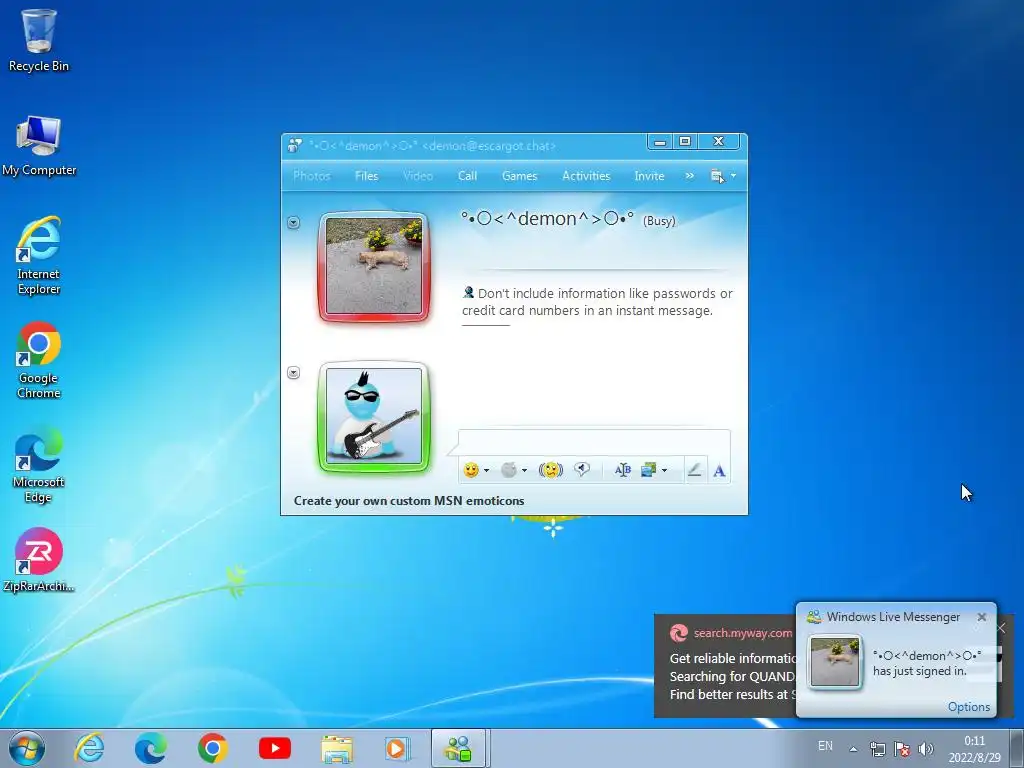Click the volume speaker tray icon
Image resolution: width=1024 pixels, height=768 pixels.
926,749
